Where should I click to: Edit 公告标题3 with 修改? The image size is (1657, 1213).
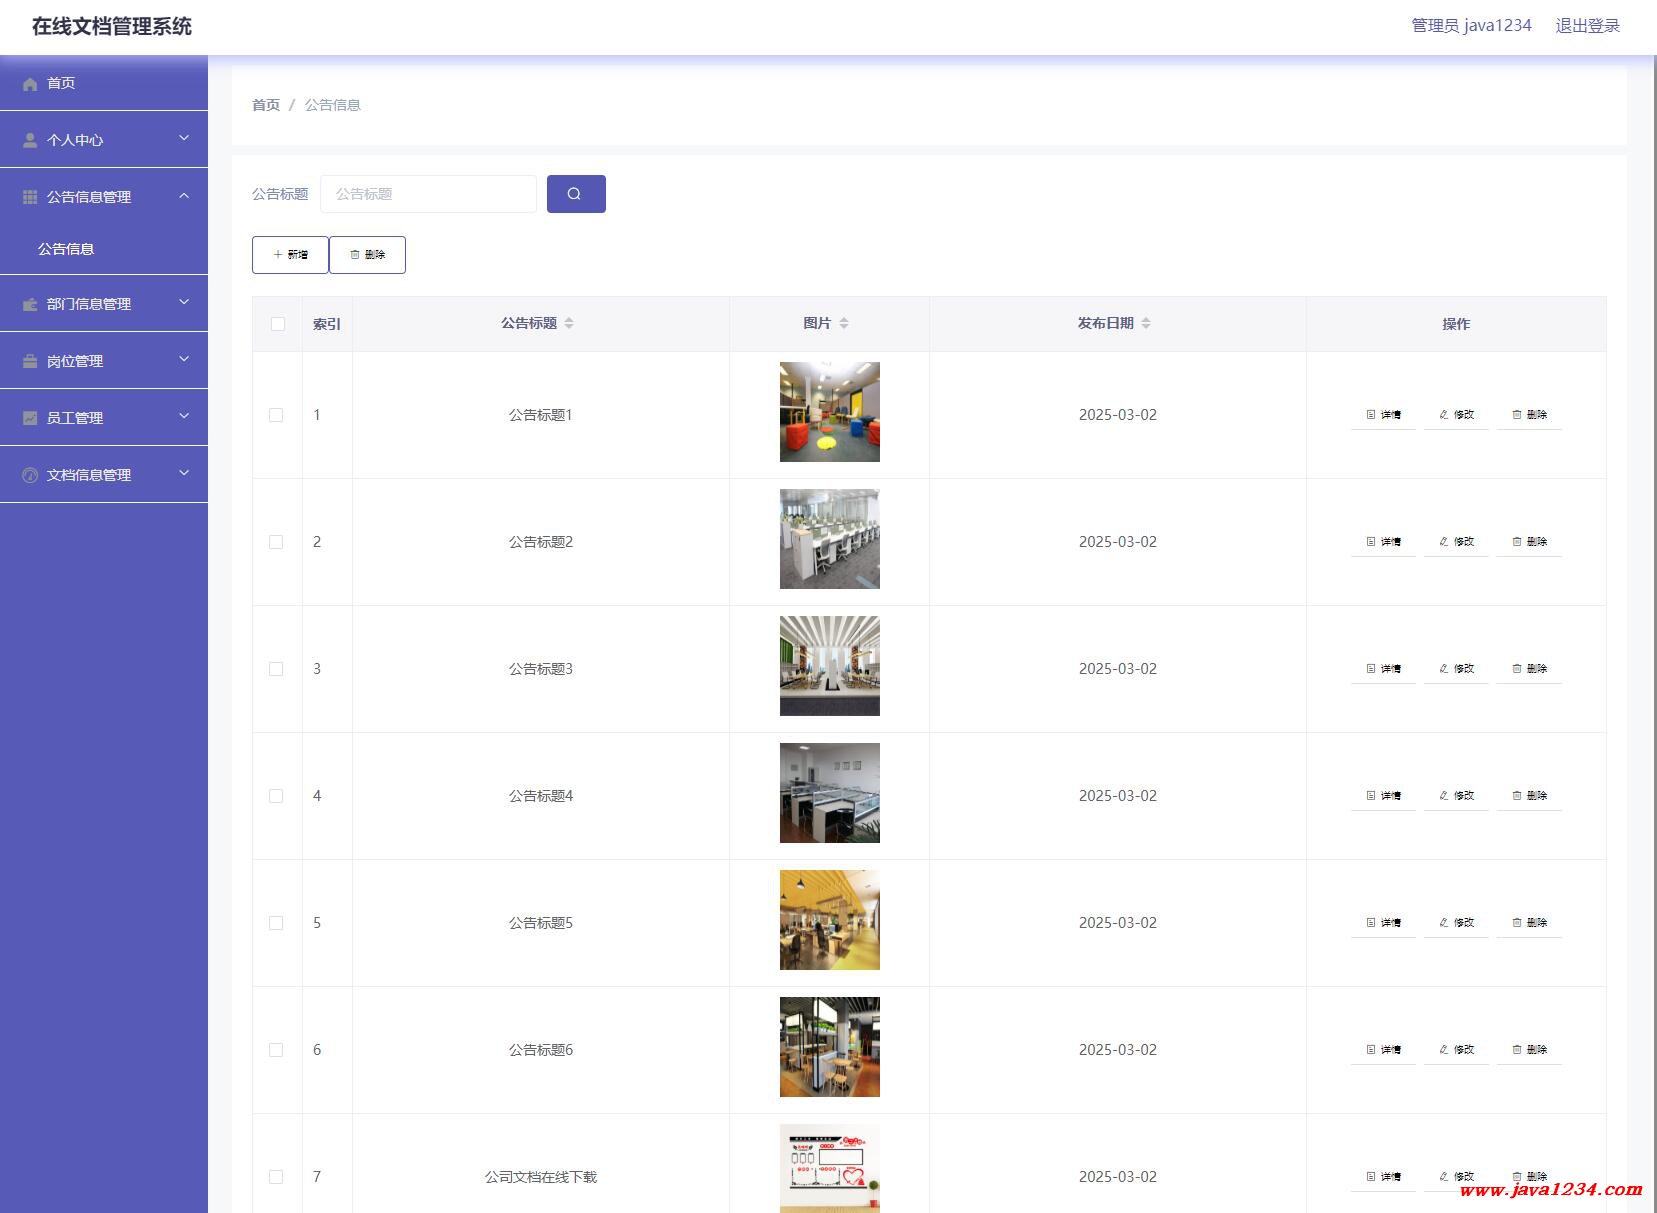(1456, 669)
